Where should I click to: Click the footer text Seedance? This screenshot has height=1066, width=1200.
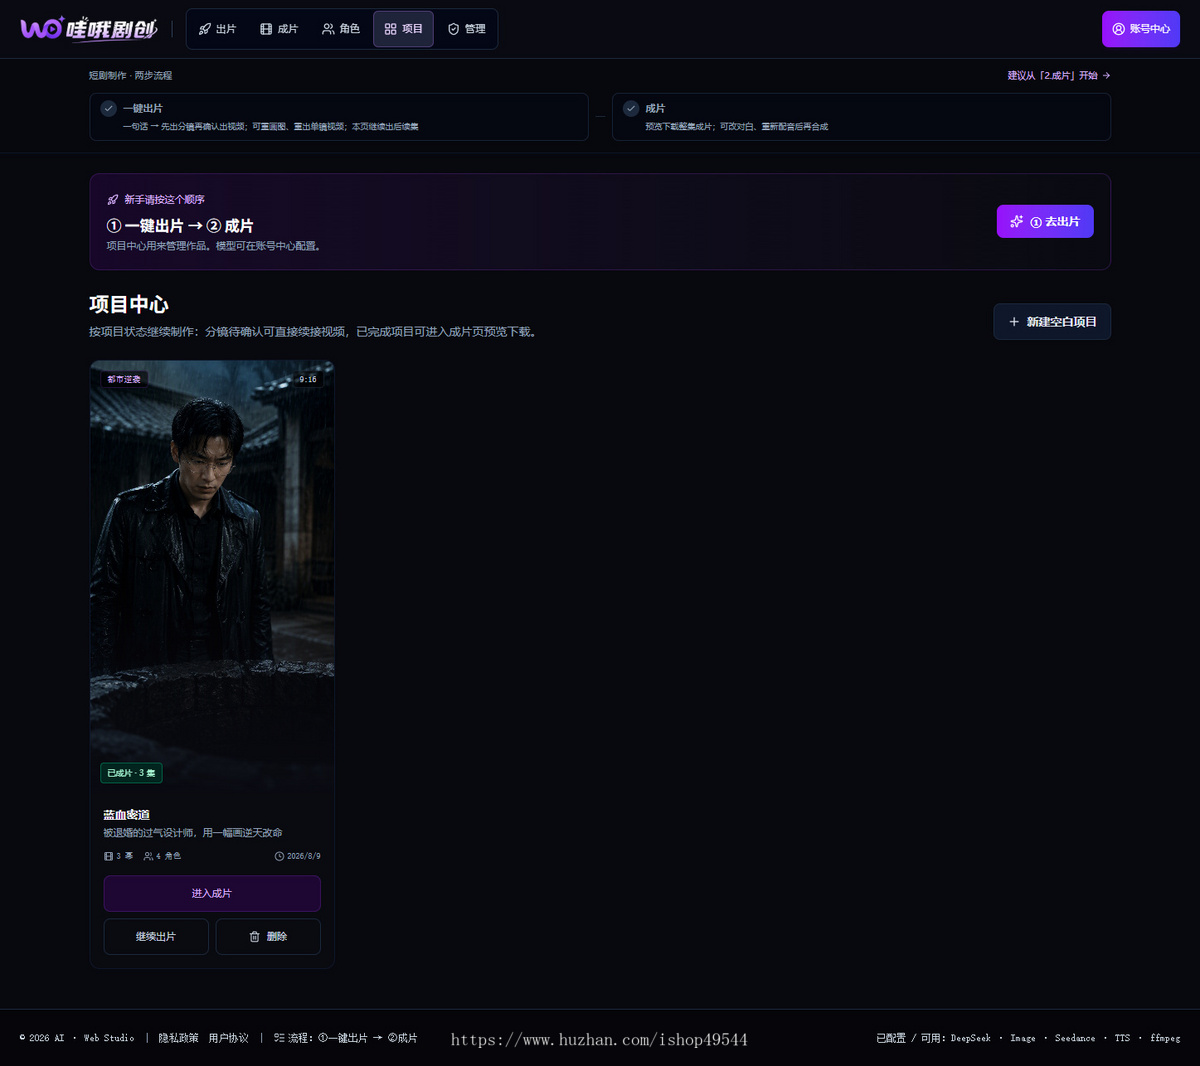1075,1038
